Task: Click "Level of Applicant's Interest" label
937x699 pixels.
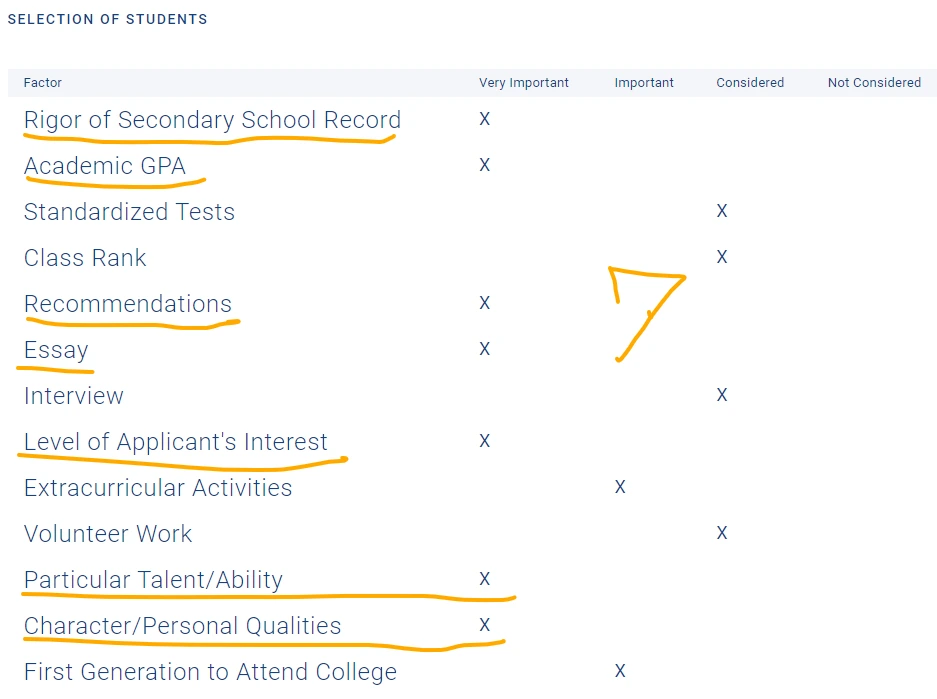Action: [x=176, y=442]
